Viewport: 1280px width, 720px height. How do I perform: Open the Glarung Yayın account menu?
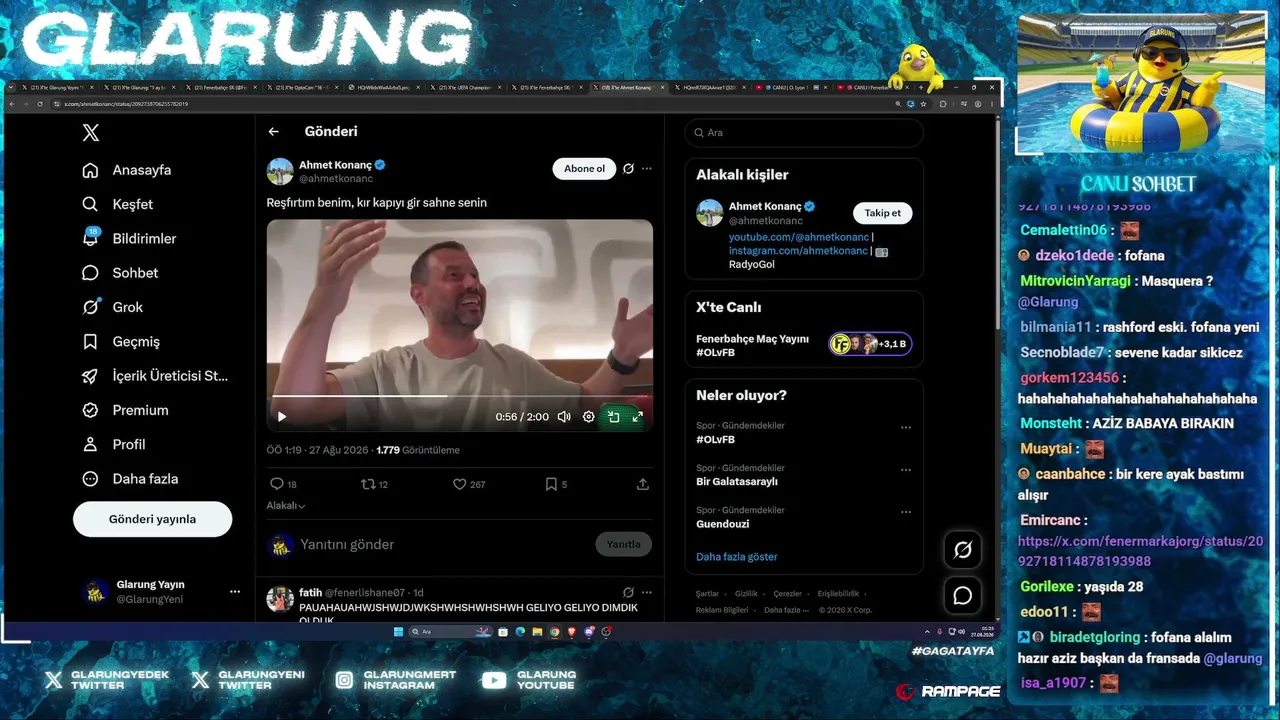(x=162, y=591)
